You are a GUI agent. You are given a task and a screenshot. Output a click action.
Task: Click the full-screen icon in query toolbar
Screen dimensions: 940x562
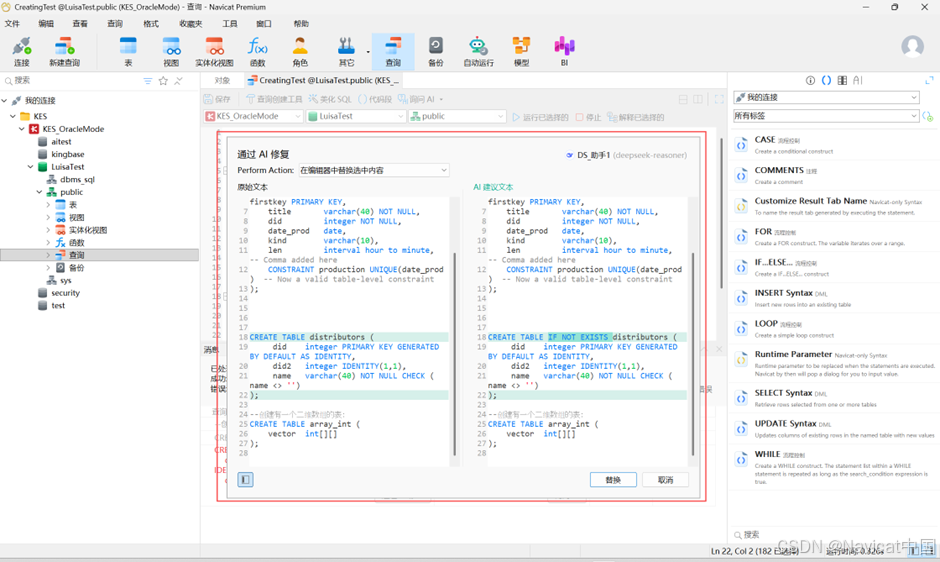pos(719,100)
